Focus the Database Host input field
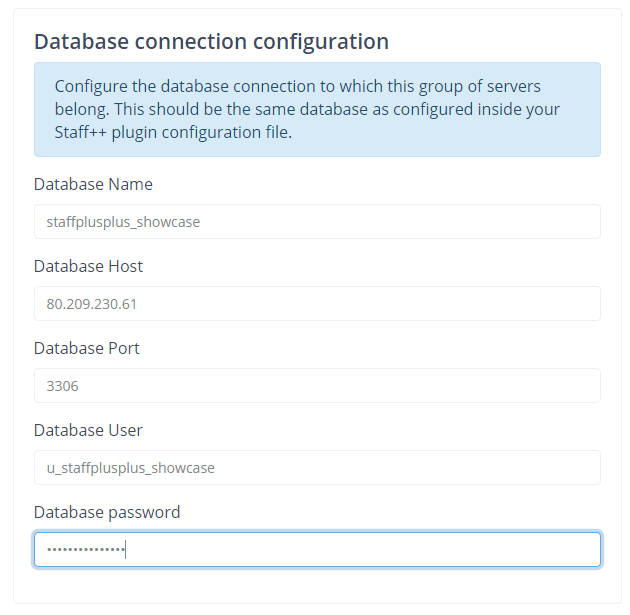The image size is (630, 615). click(x=317, y=303)
